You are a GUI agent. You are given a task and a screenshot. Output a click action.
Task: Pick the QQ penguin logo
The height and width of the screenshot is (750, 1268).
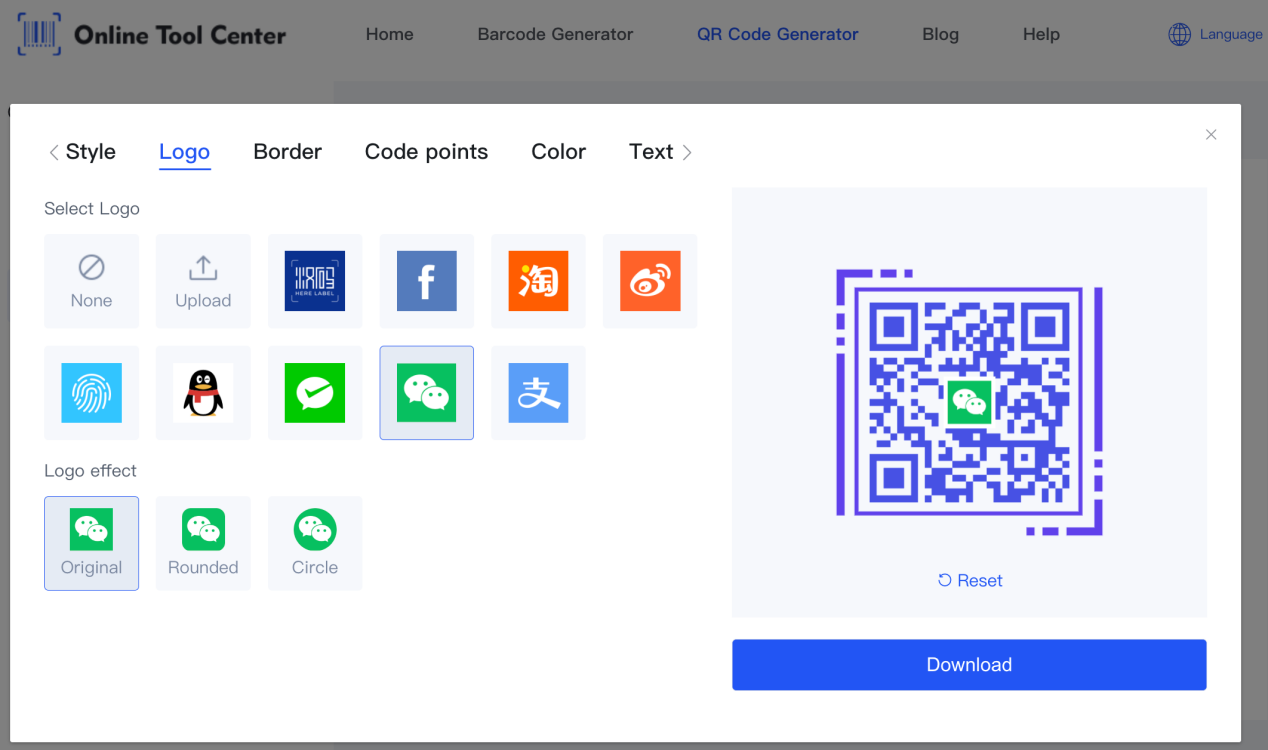click(203, 393)
